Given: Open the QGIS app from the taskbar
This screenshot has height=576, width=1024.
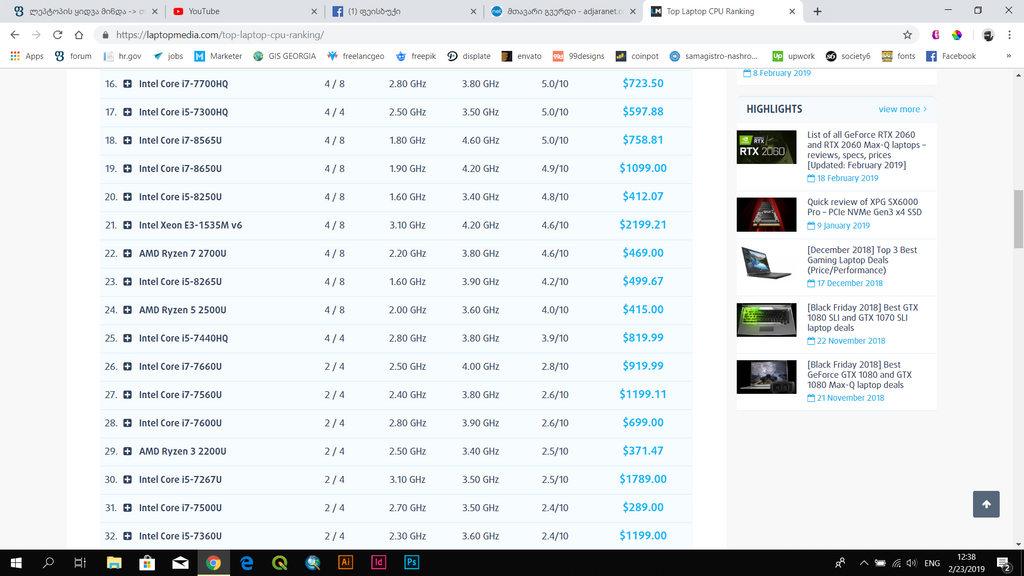Looking at the screenshot, I should (280, 562).
